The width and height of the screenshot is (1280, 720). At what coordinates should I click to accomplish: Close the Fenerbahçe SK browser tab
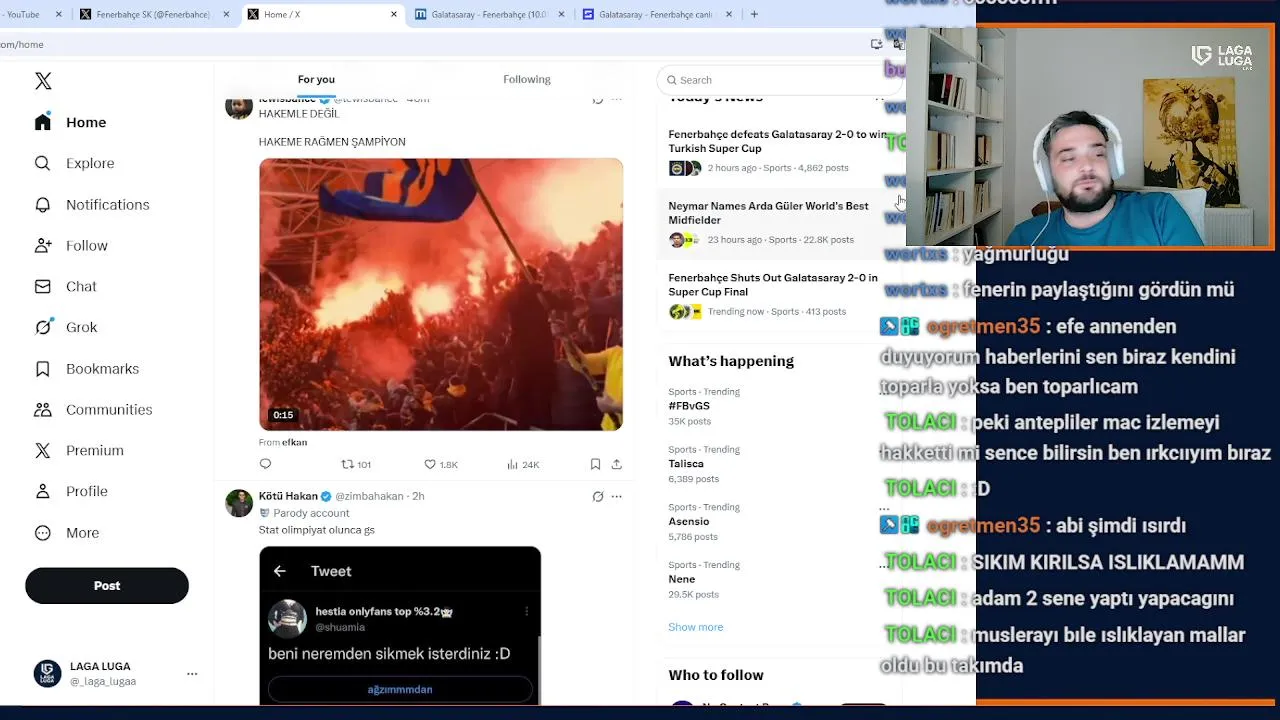point(227,14)
